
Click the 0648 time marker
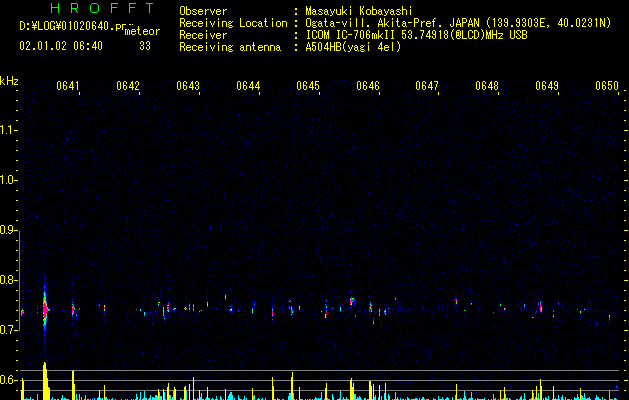(487, 86)
